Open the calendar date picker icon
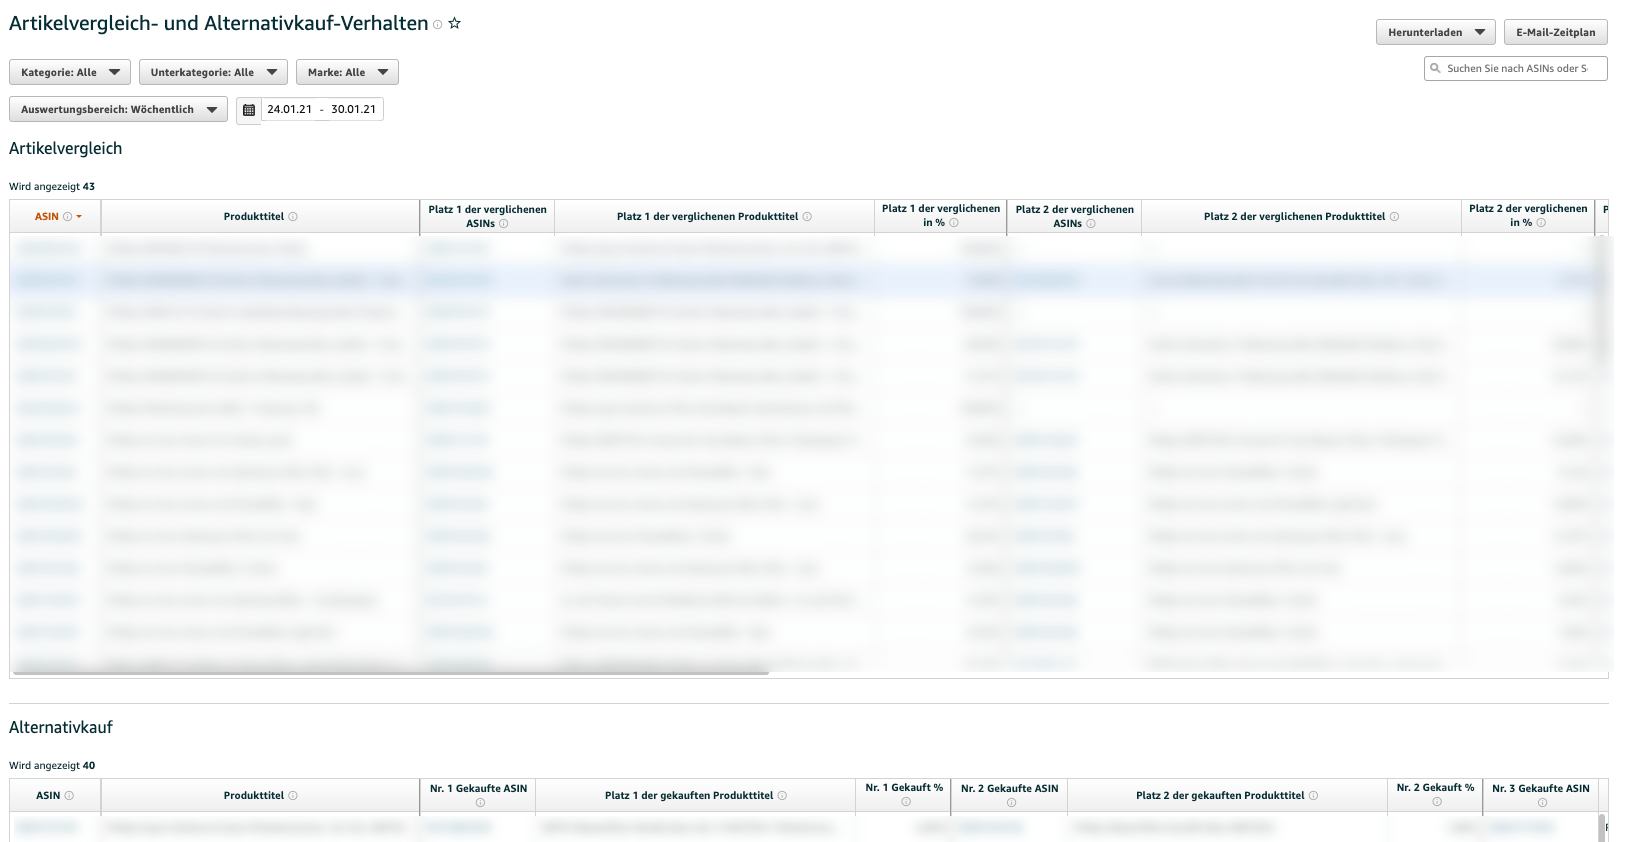The width and height of the screenshot is (1628, 842). point(249,110)
